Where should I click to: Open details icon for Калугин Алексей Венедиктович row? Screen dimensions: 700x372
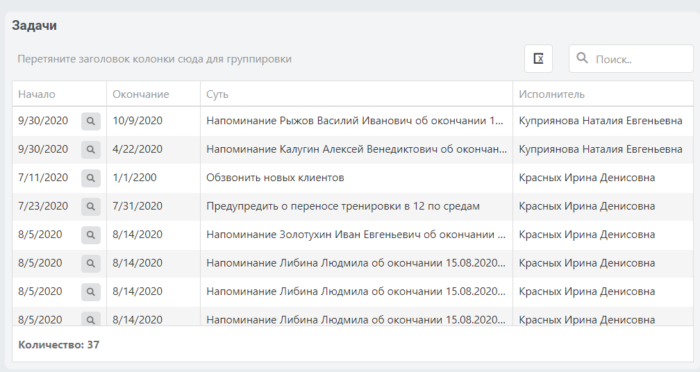tap(91, 150)
